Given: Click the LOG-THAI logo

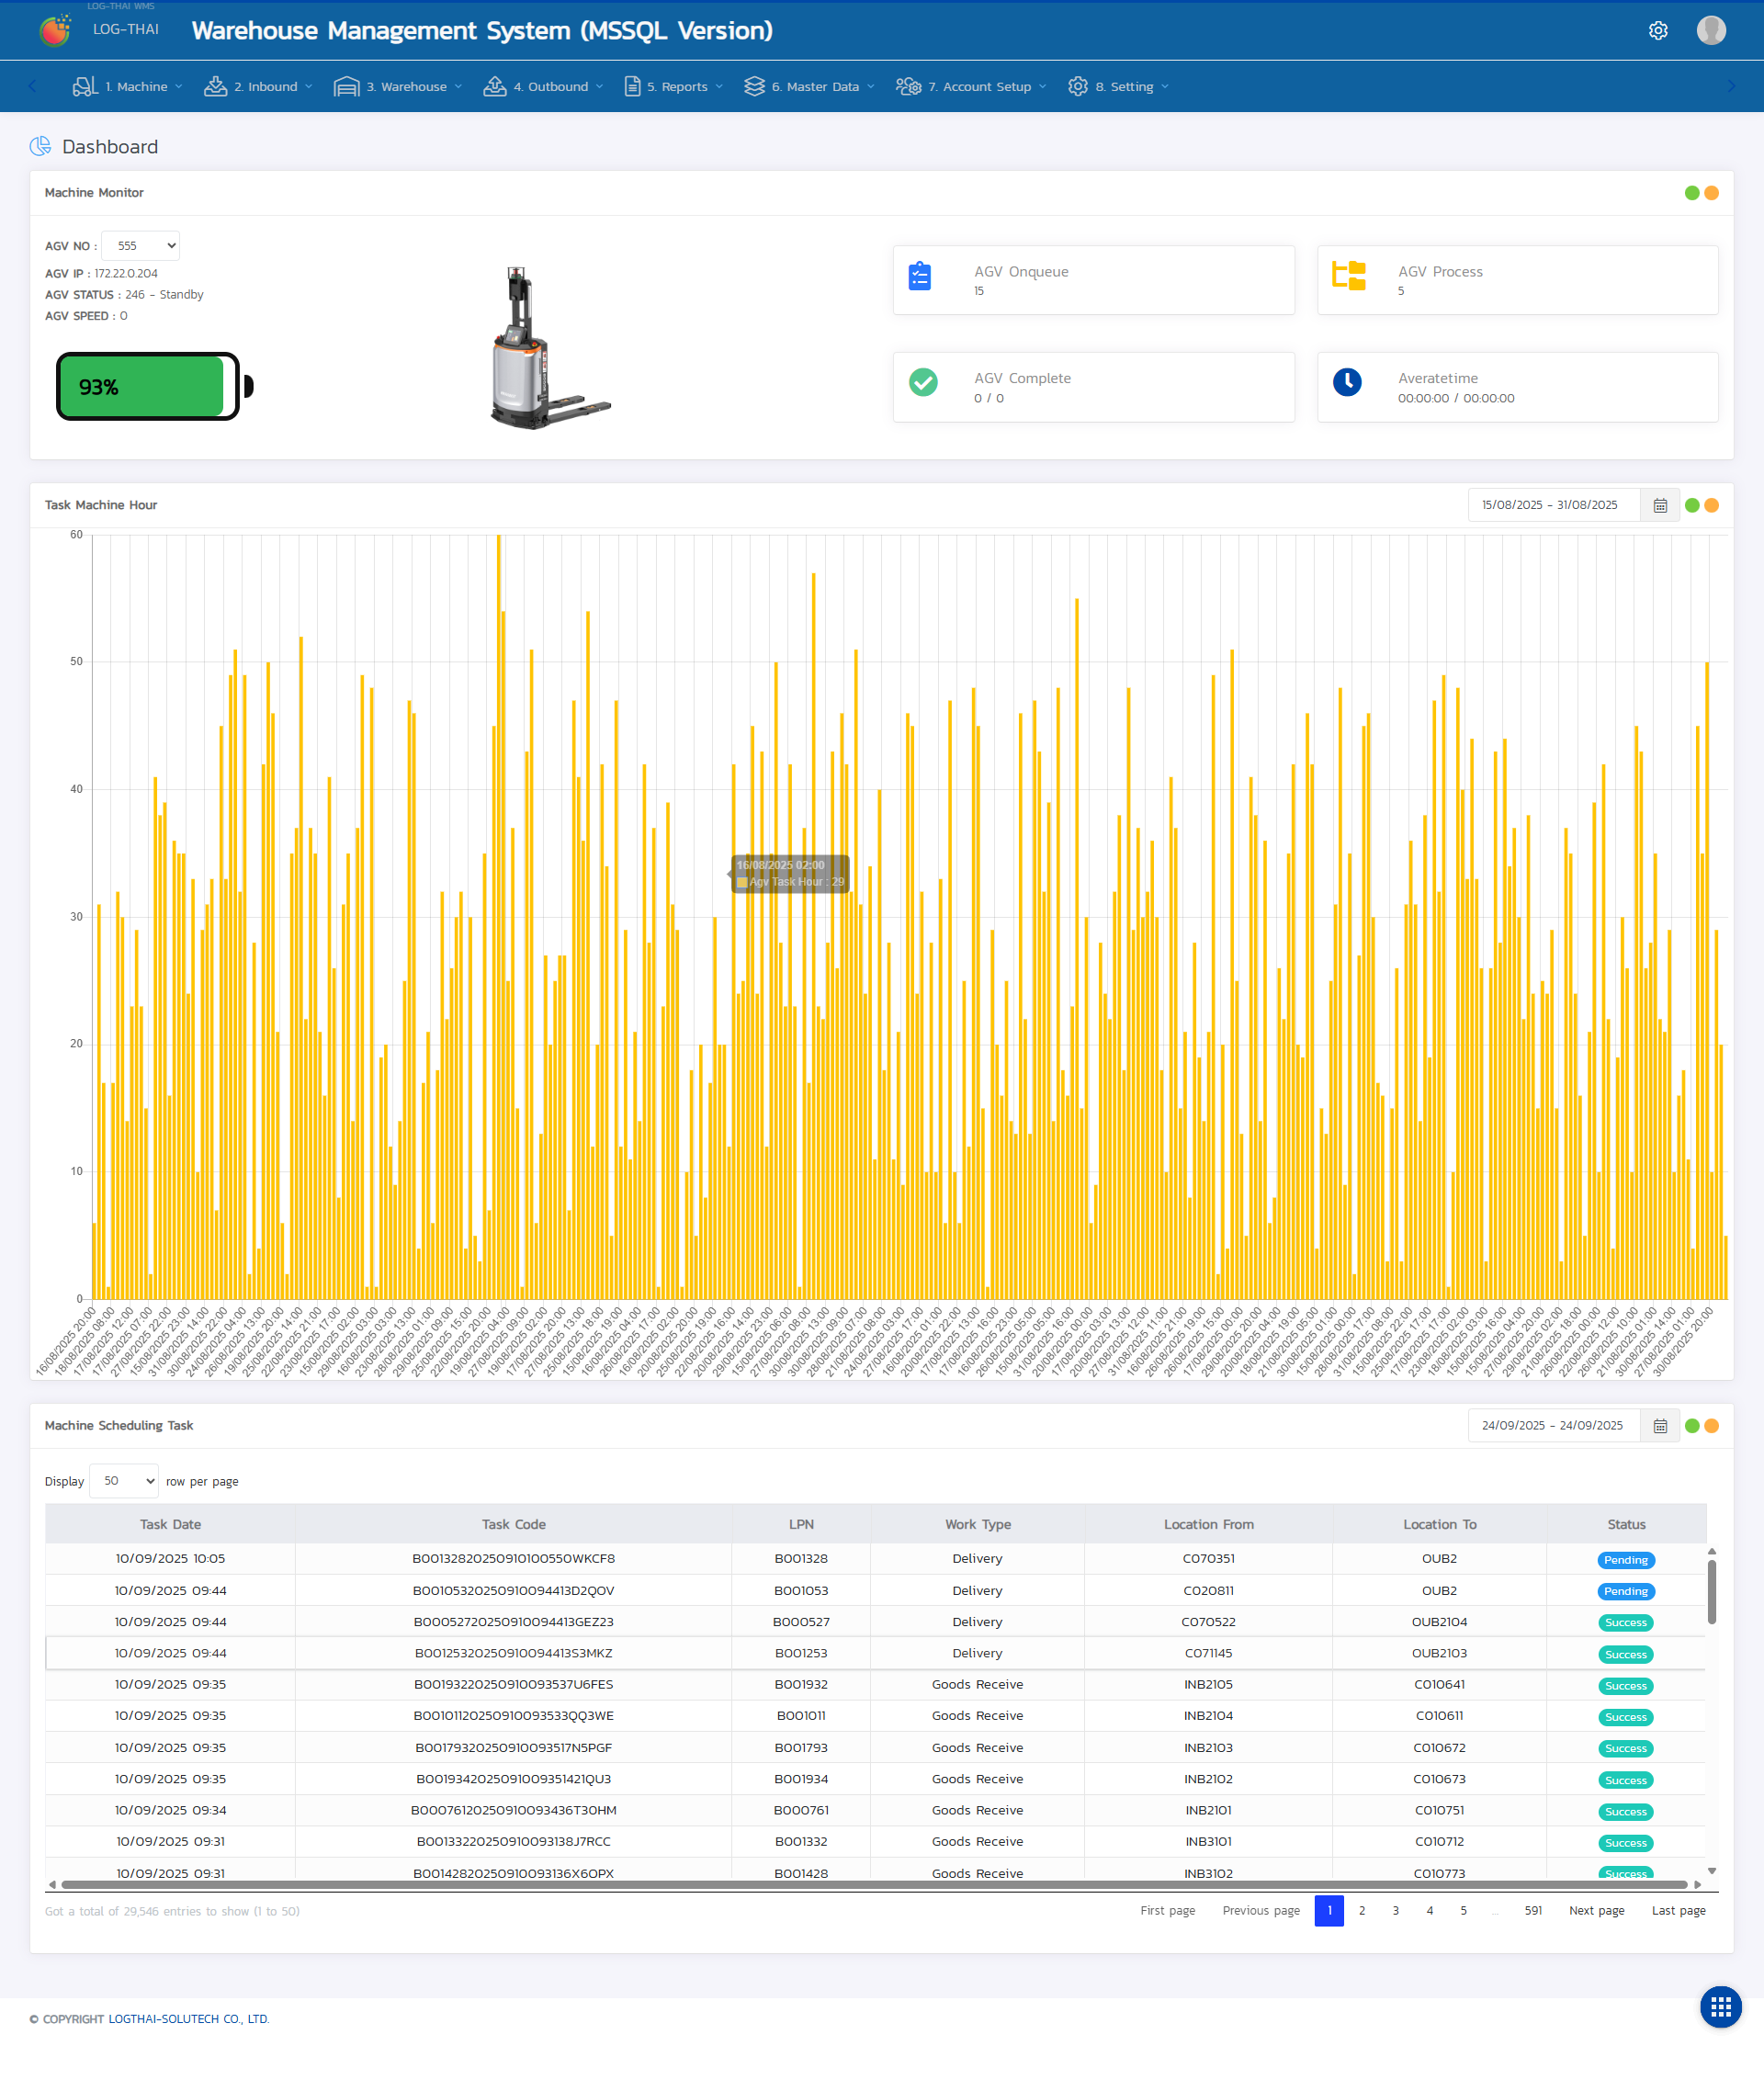Looking at the screenshot, I should [55, 30].
